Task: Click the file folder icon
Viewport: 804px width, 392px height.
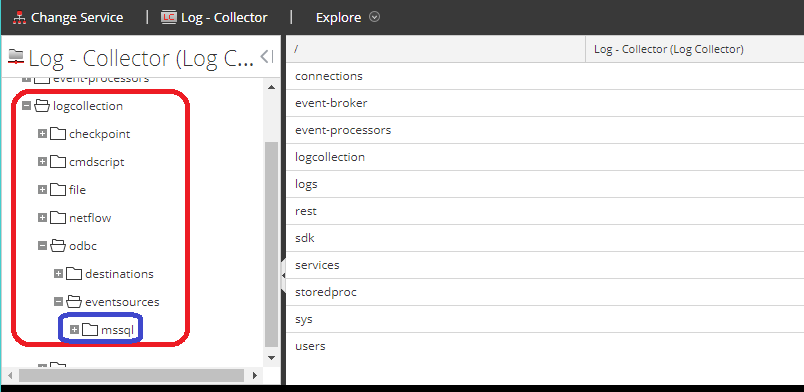Action: point(58,190)
